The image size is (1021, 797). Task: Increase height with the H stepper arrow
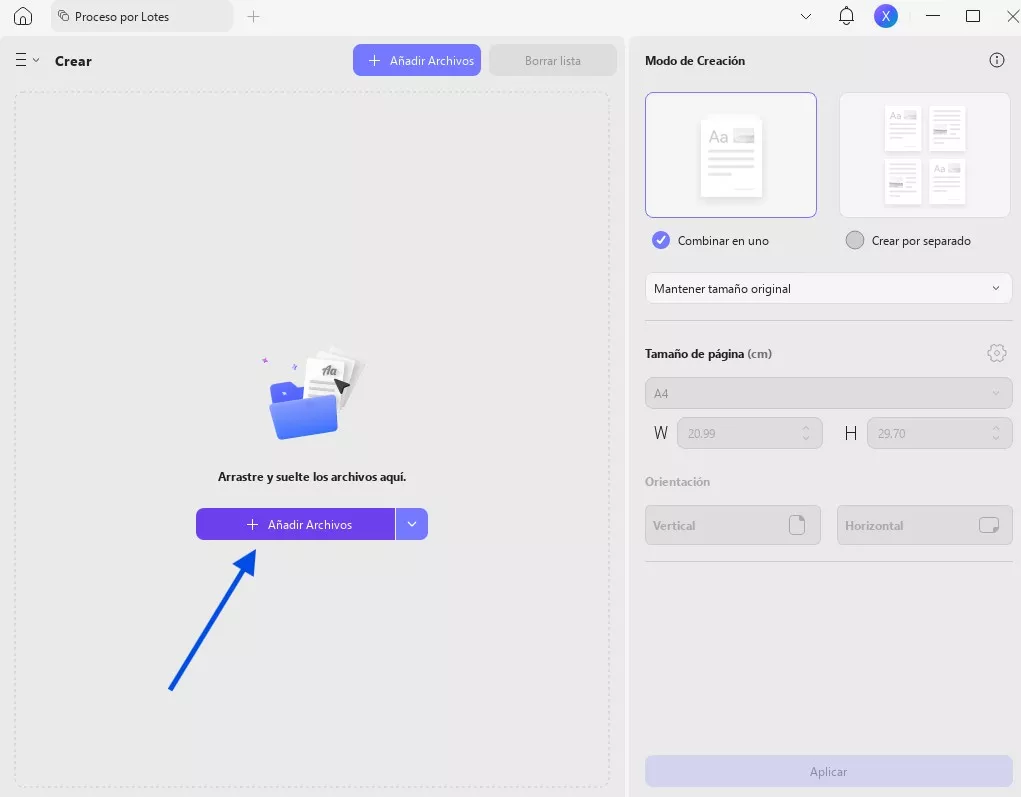(996, 428)
